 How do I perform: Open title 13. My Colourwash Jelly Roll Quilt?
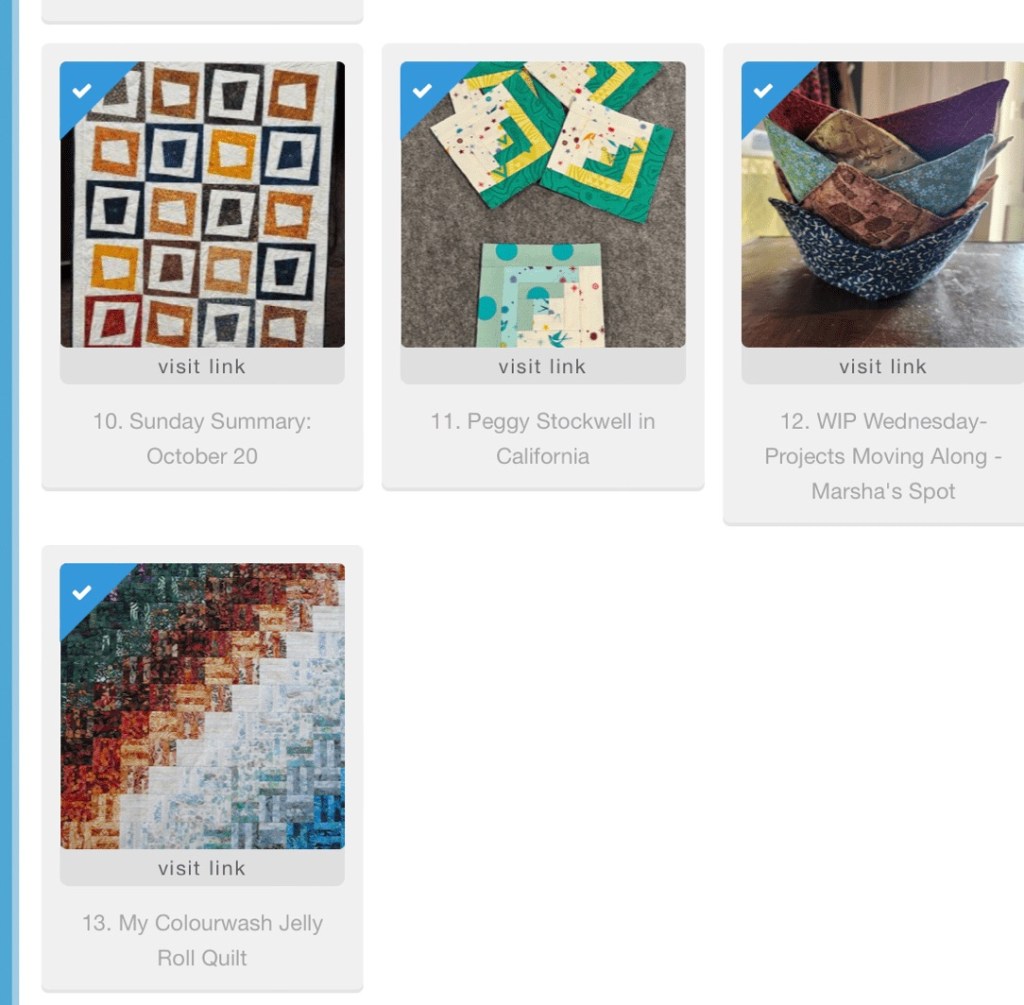pos(202,940)
